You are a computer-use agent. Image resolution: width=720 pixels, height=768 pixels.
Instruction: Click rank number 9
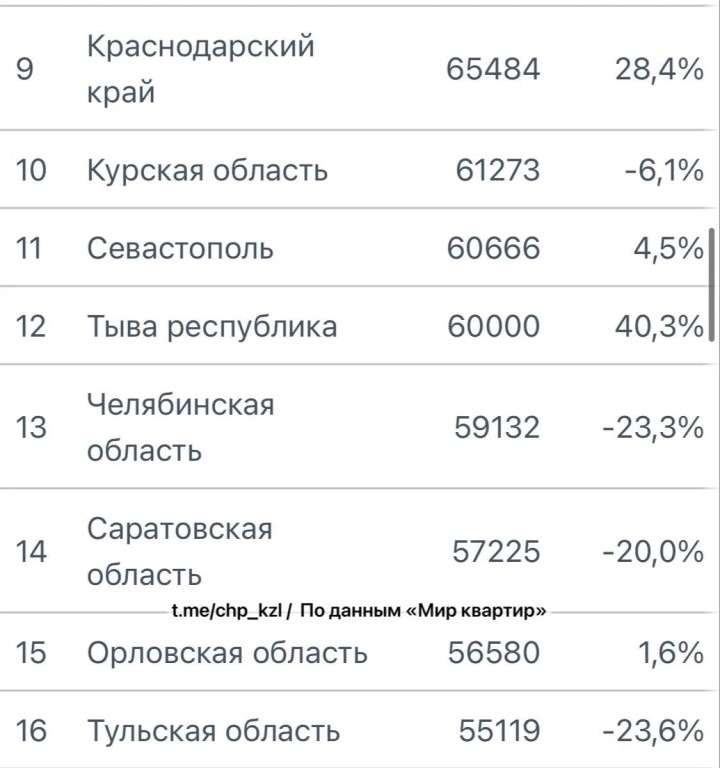click(25, 70)
